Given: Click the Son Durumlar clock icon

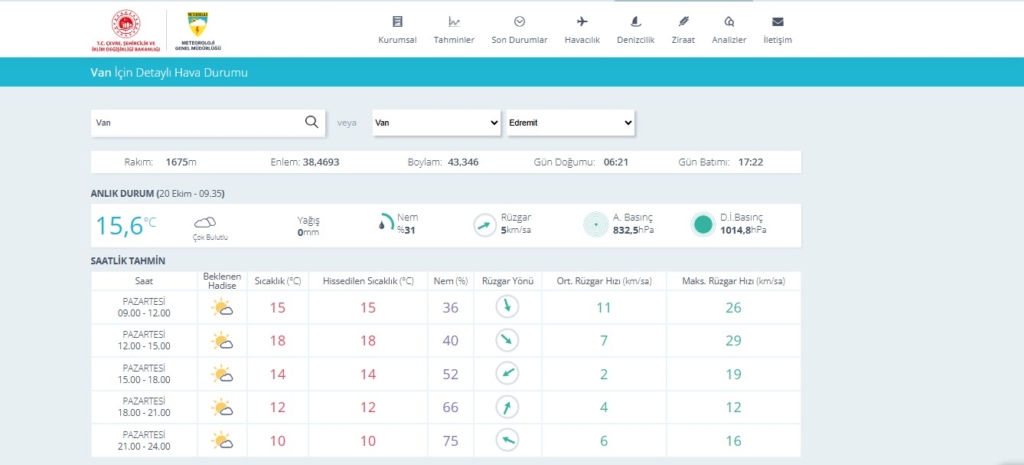Looking at the screenshot, I should [519, 22].
